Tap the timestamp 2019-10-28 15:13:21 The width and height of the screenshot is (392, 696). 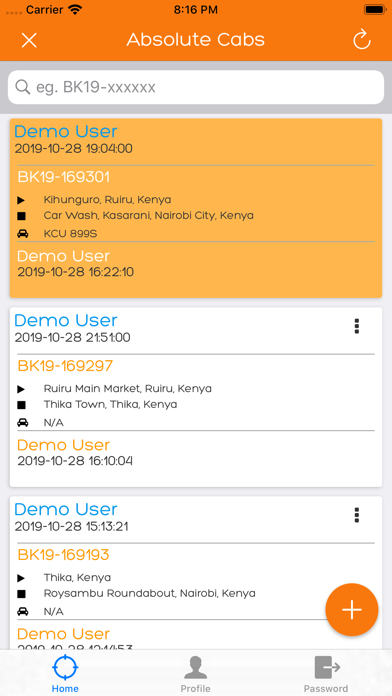click(x=71, y=527)
